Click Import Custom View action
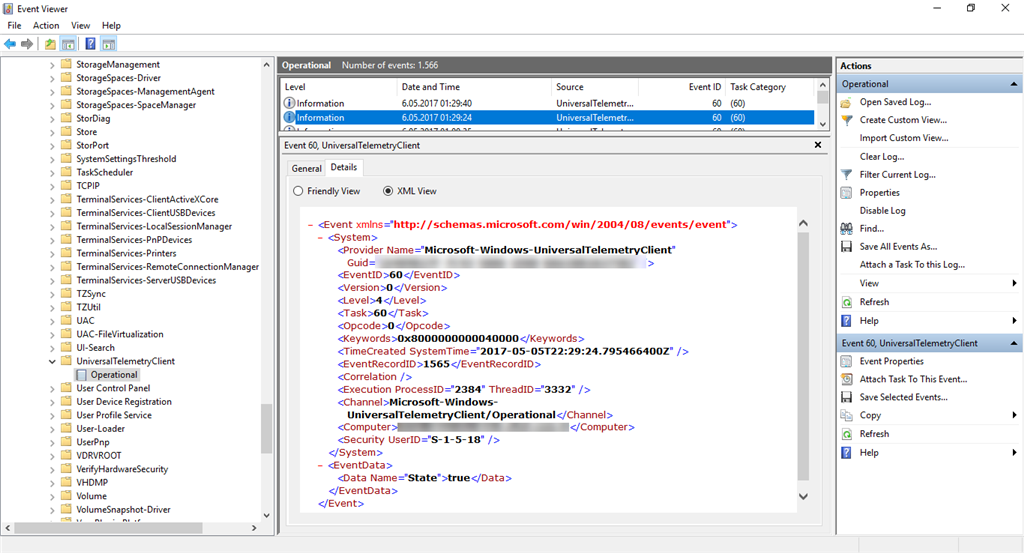1024x553 pixels. [x=903, y=138]
